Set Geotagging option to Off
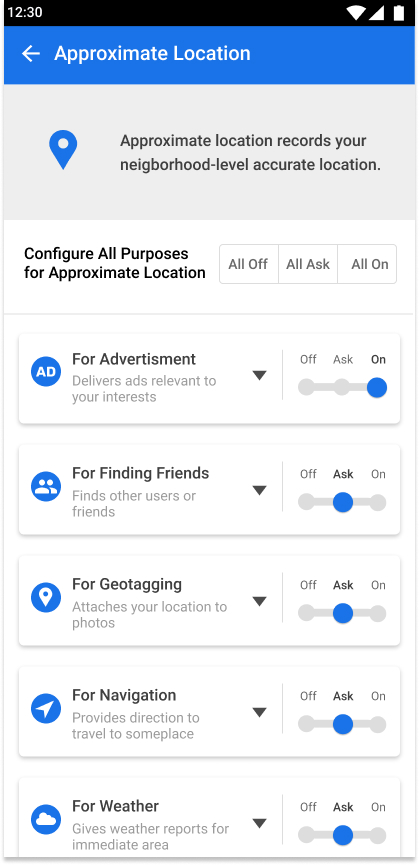Image resolution: width=419 pixels, height=865 pixels. pos(307,613)
